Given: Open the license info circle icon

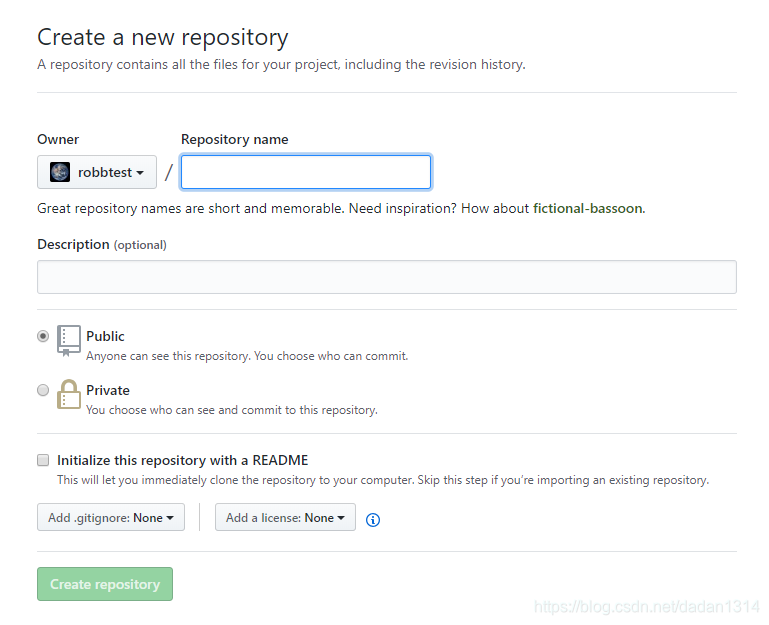Looking at the screenshot, I should (x=373, y=520).
